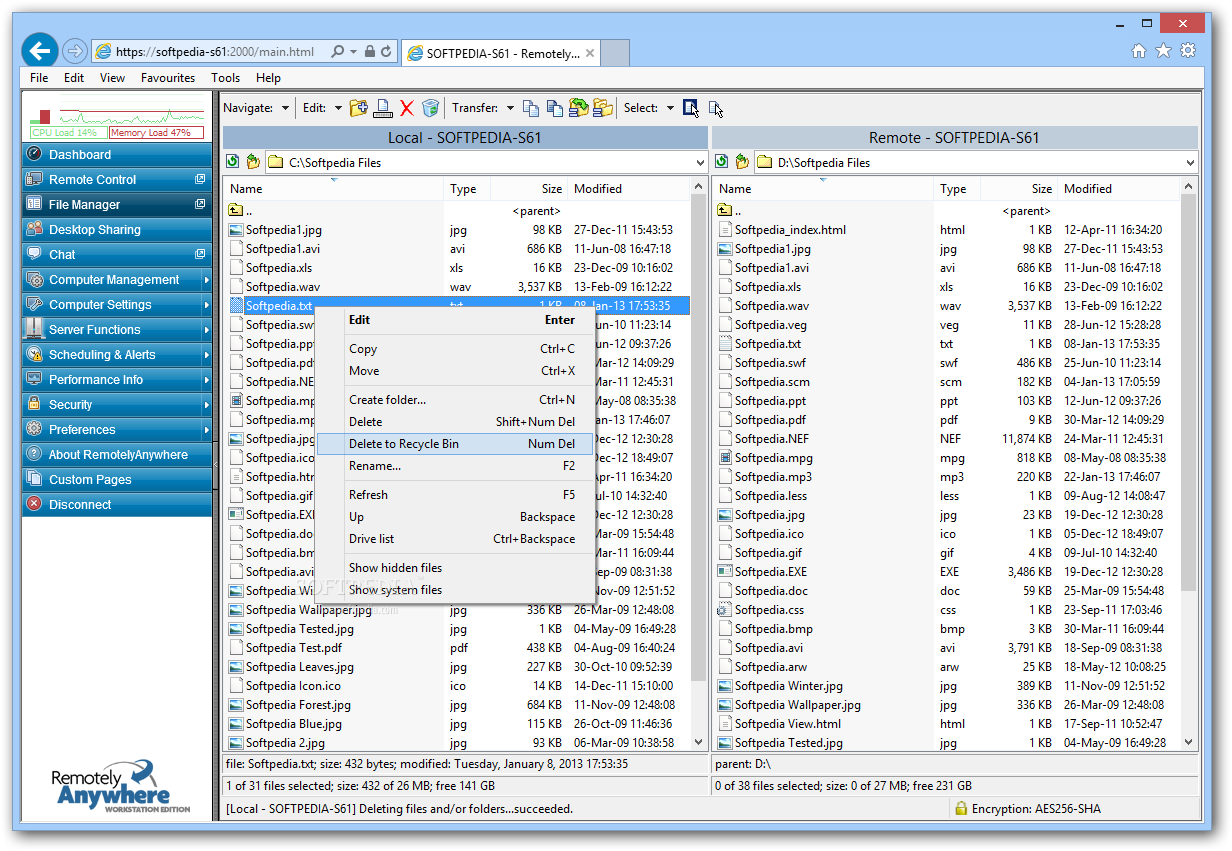The width and height of the screenshot is (1232, 851).
Task: Click the Copy files transfer icon
Action: click(x=531, y=108)
